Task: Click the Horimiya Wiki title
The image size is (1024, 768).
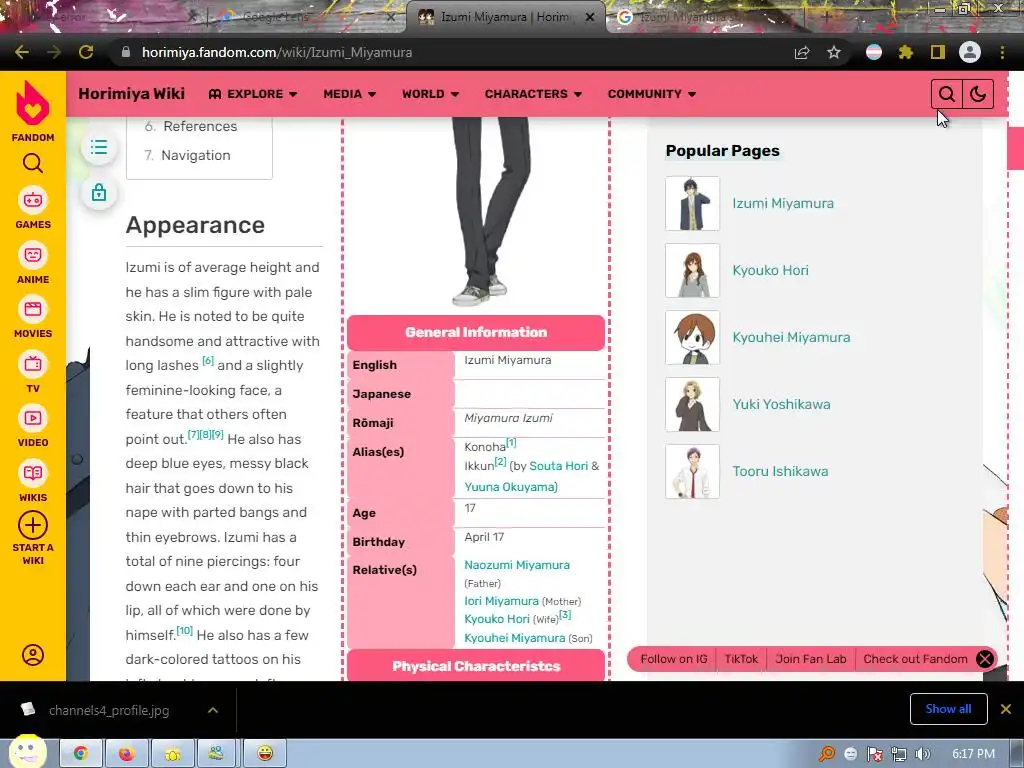Action: pyautogui.click(x=131, y=94)
